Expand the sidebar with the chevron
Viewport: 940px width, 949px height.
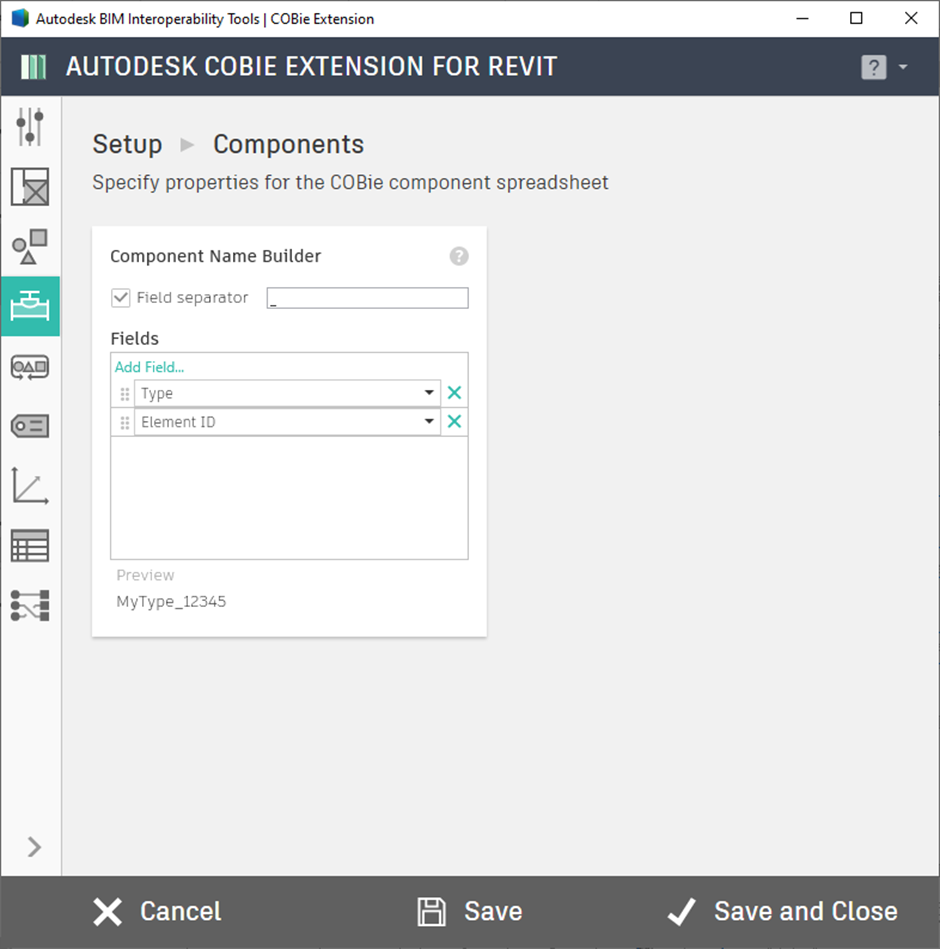tap(35, 847)
